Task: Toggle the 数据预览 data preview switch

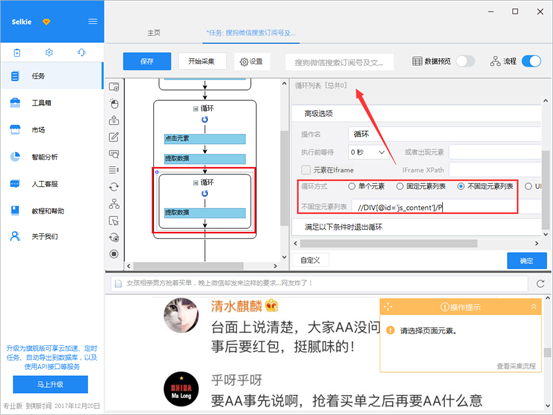Action: 466,61
